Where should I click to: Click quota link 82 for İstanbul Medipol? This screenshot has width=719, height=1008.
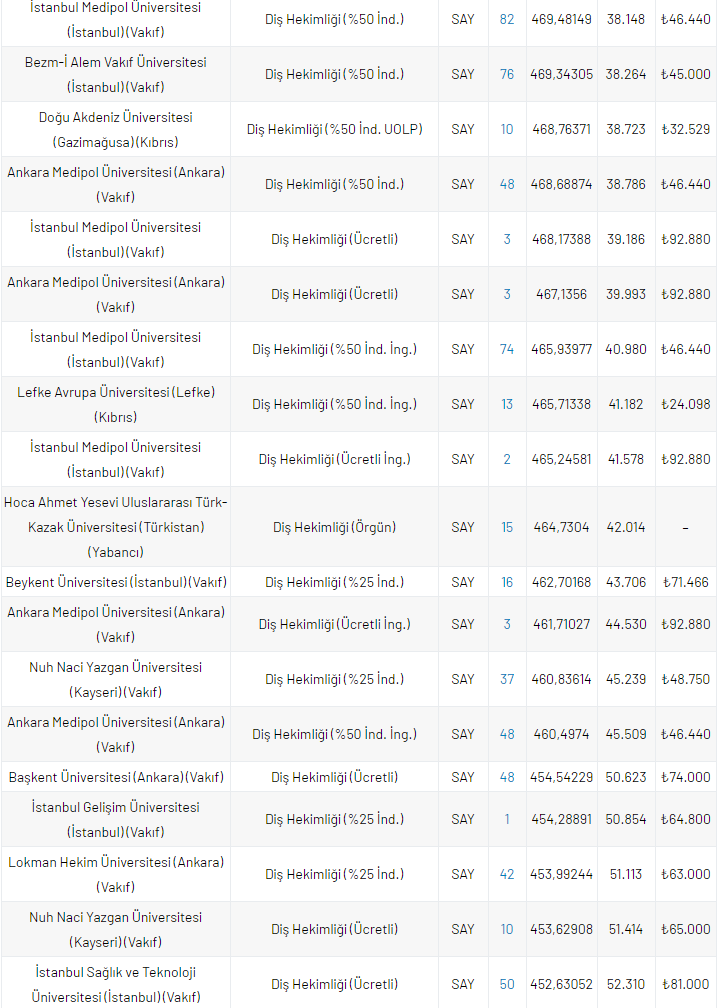(507, 19)
